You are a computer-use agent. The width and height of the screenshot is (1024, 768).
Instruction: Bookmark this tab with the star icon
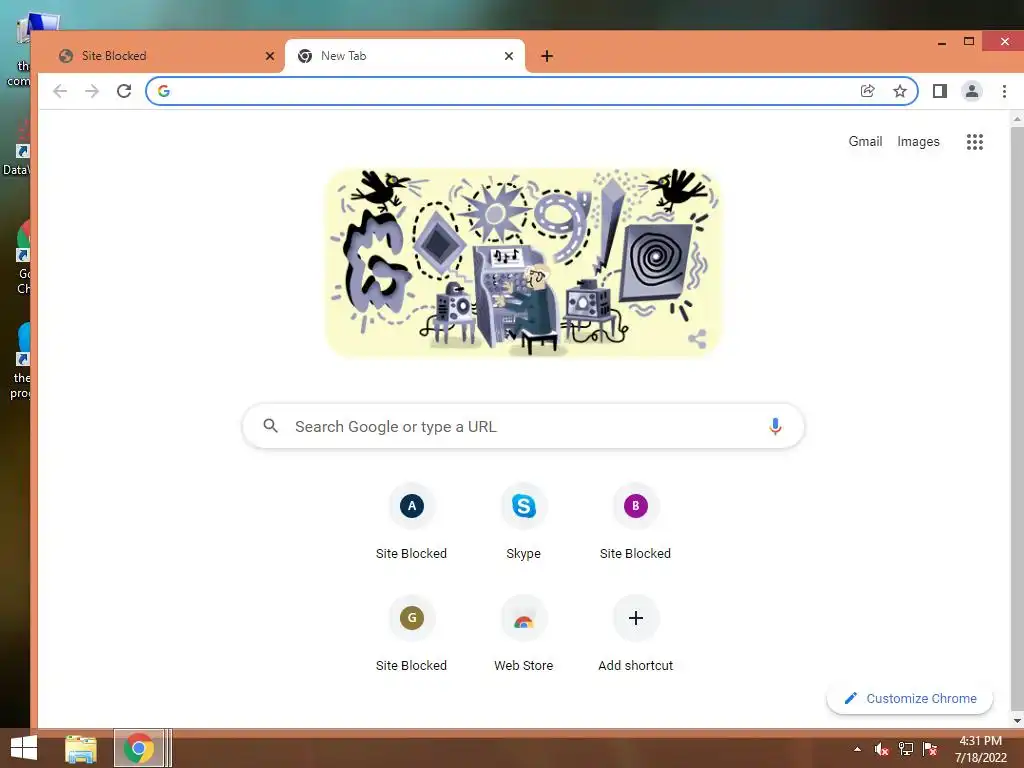click(900, 91)
